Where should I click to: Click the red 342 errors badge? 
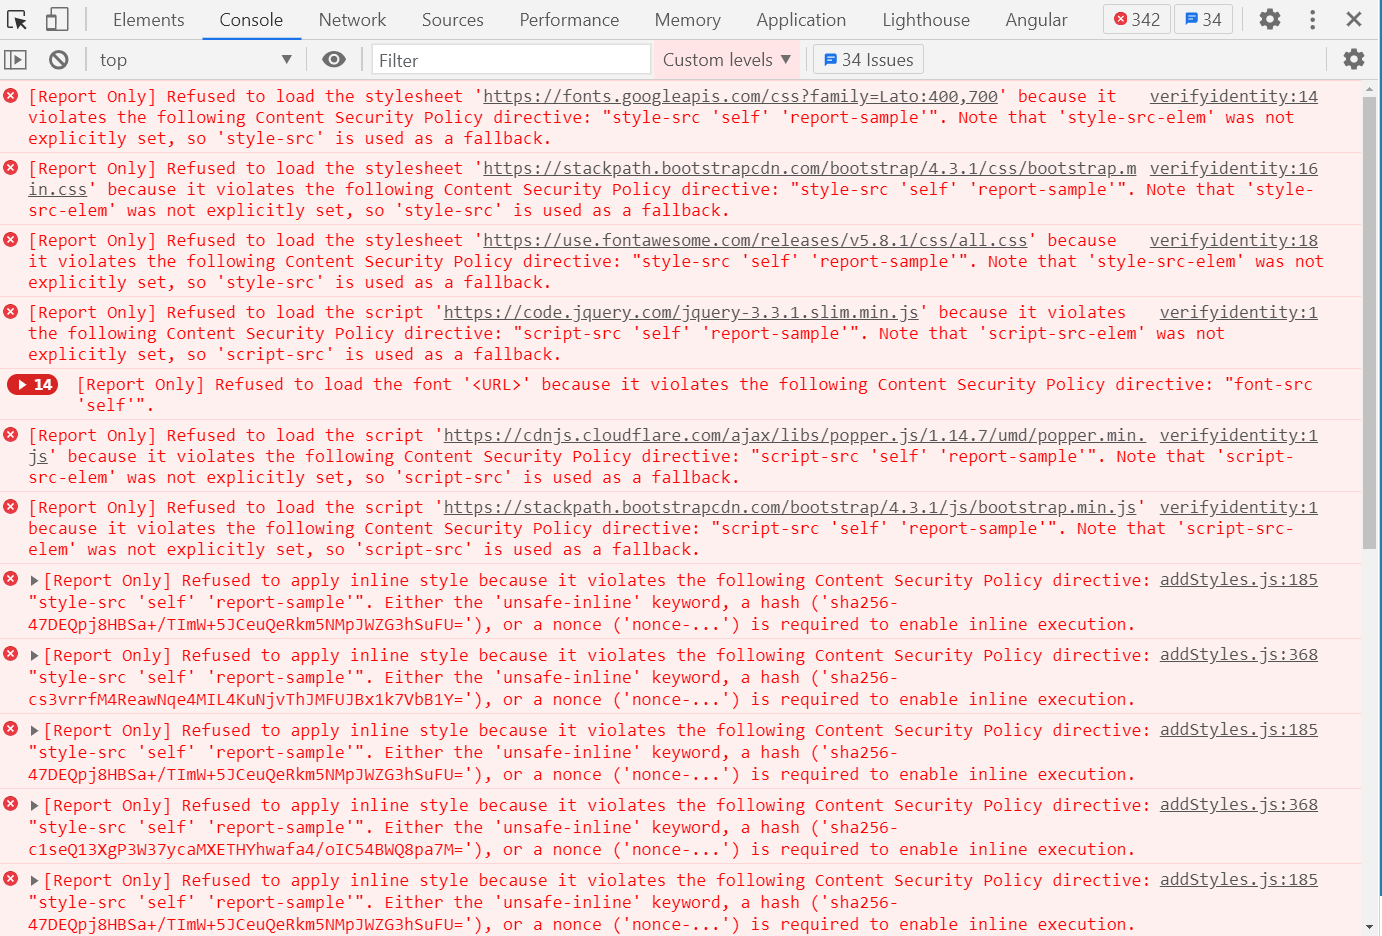pyautogui.click(x=1136, y=19)
